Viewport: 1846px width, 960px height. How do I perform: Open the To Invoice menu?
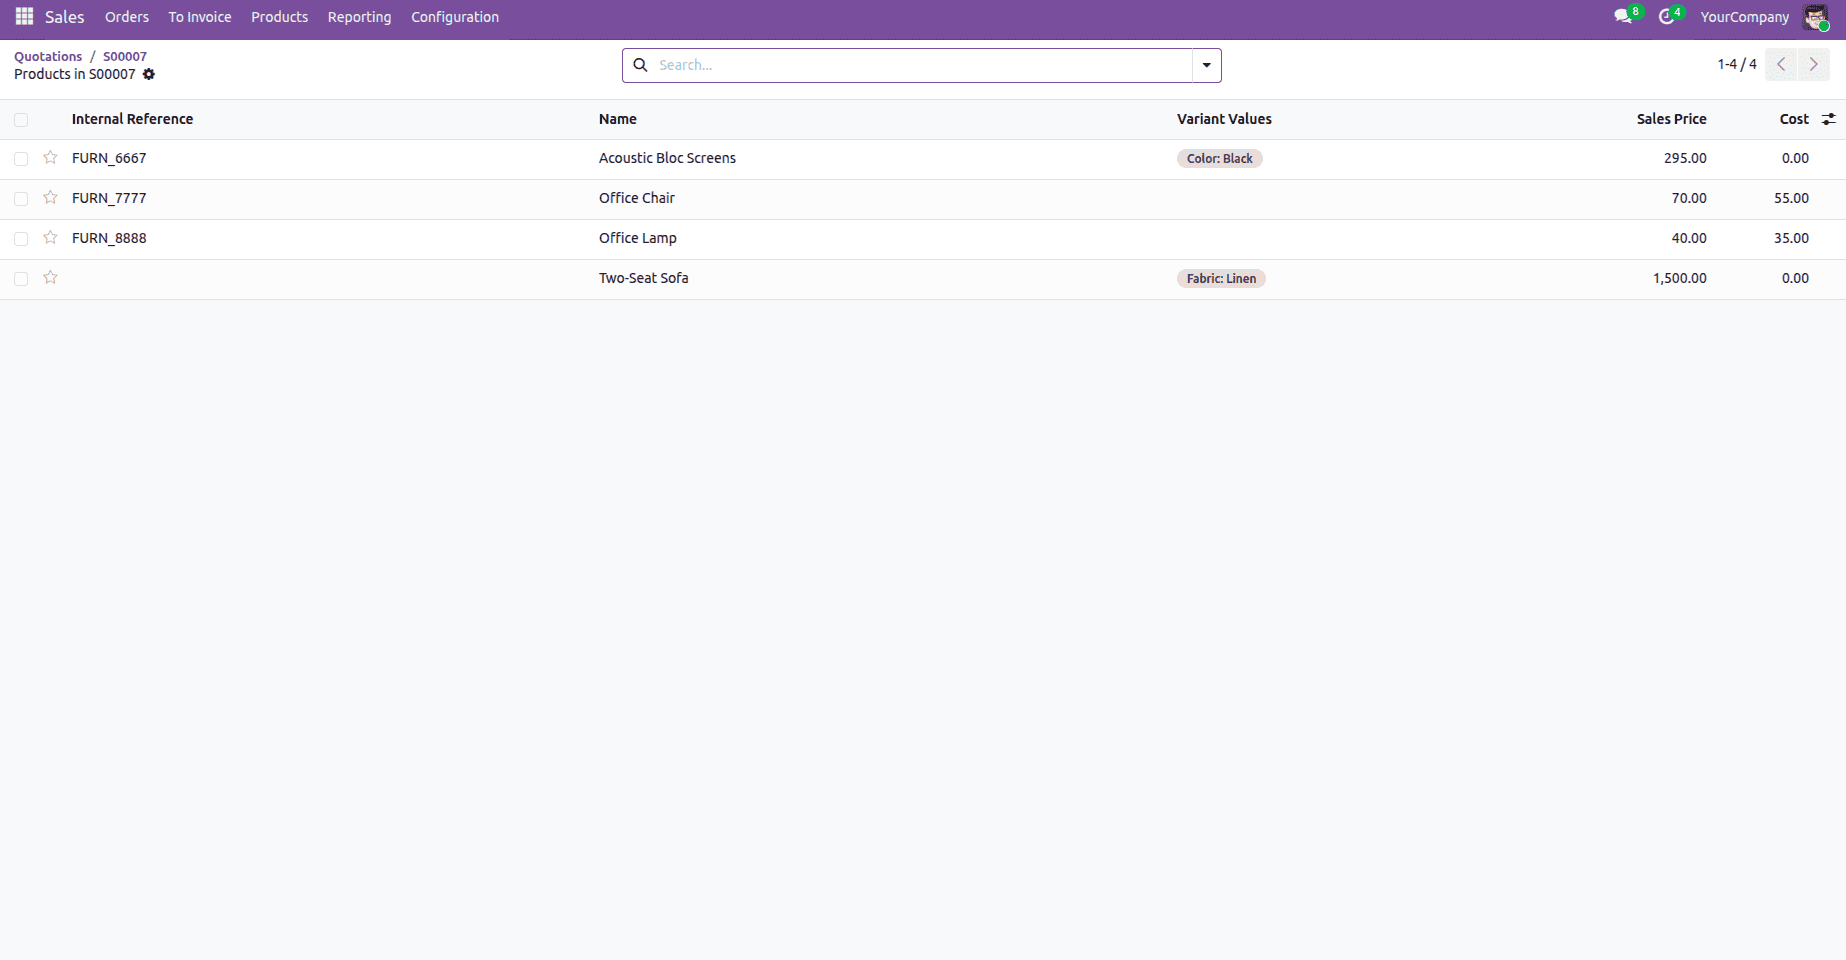(x=200, y=17)
